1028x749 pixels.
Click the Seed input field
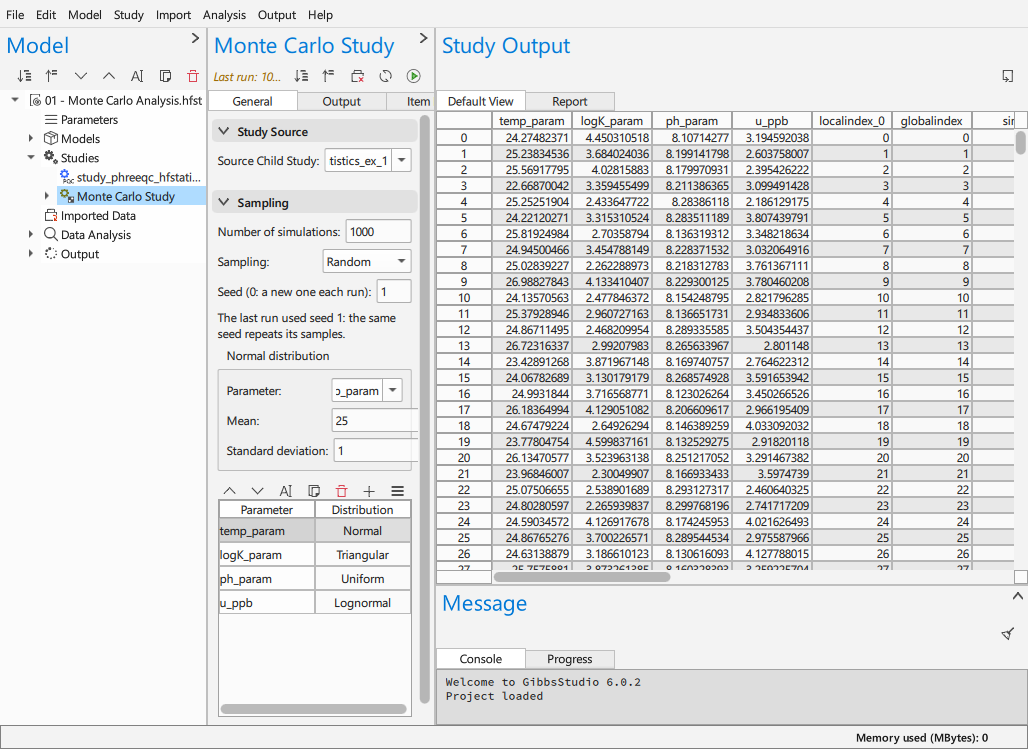point(394,292)
